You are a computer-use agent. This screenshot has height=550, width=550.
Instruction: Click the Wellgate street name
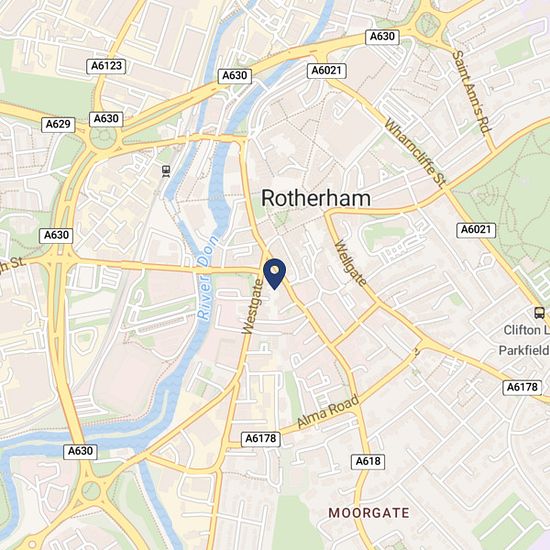click(350, 263)
